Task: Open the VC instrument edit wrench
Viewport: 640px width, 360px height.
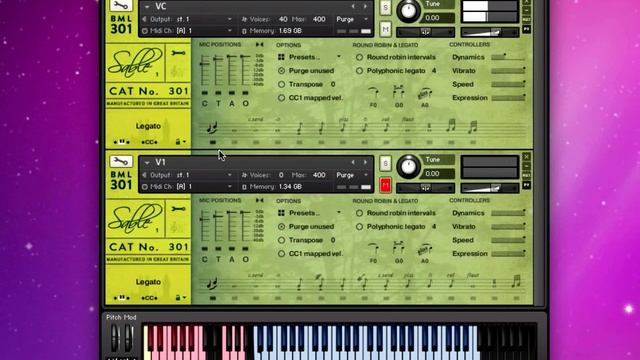Action: tap(121, 5)
